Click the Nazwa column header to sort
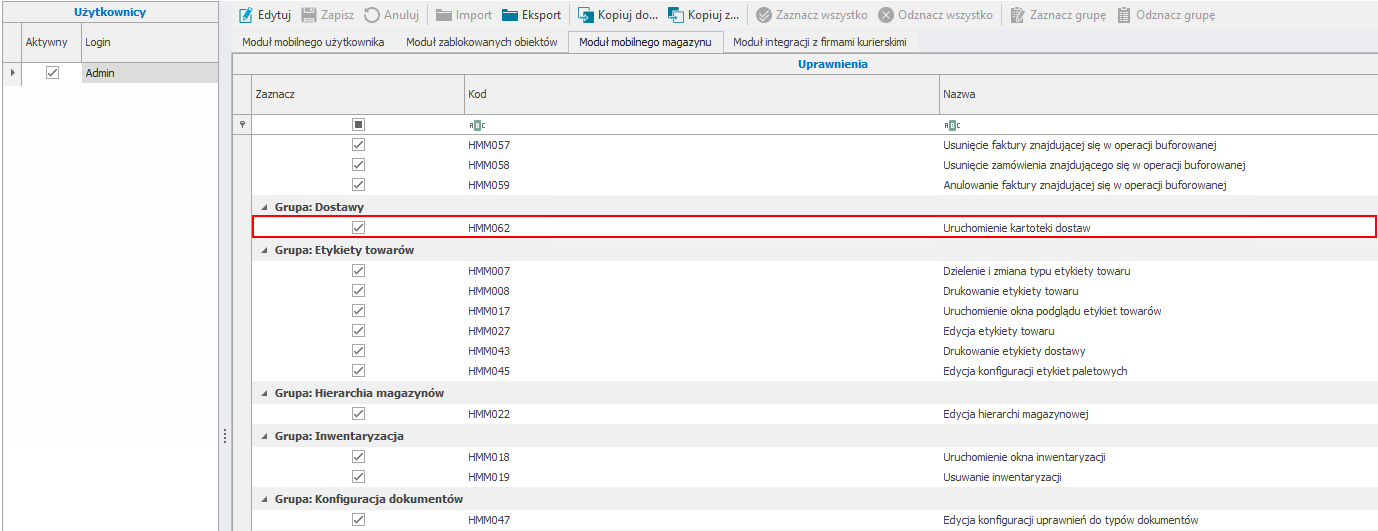The height and width of the screenshot is (531, 1378). tap(1150, 94)
